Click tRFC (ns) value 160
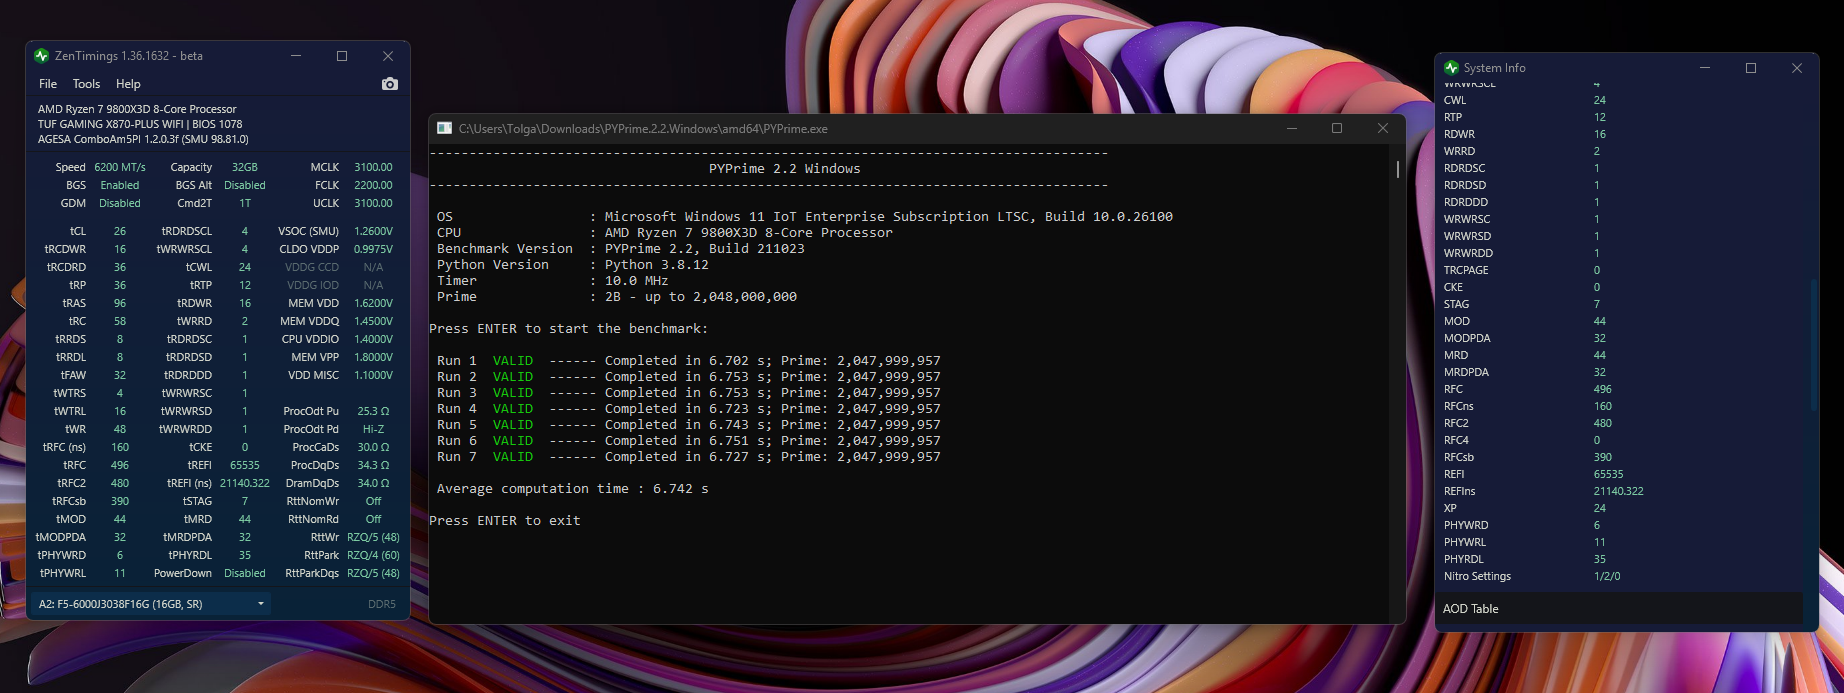Image resolution: width=1844 pixels, height=693 pixels. [120, 447]
